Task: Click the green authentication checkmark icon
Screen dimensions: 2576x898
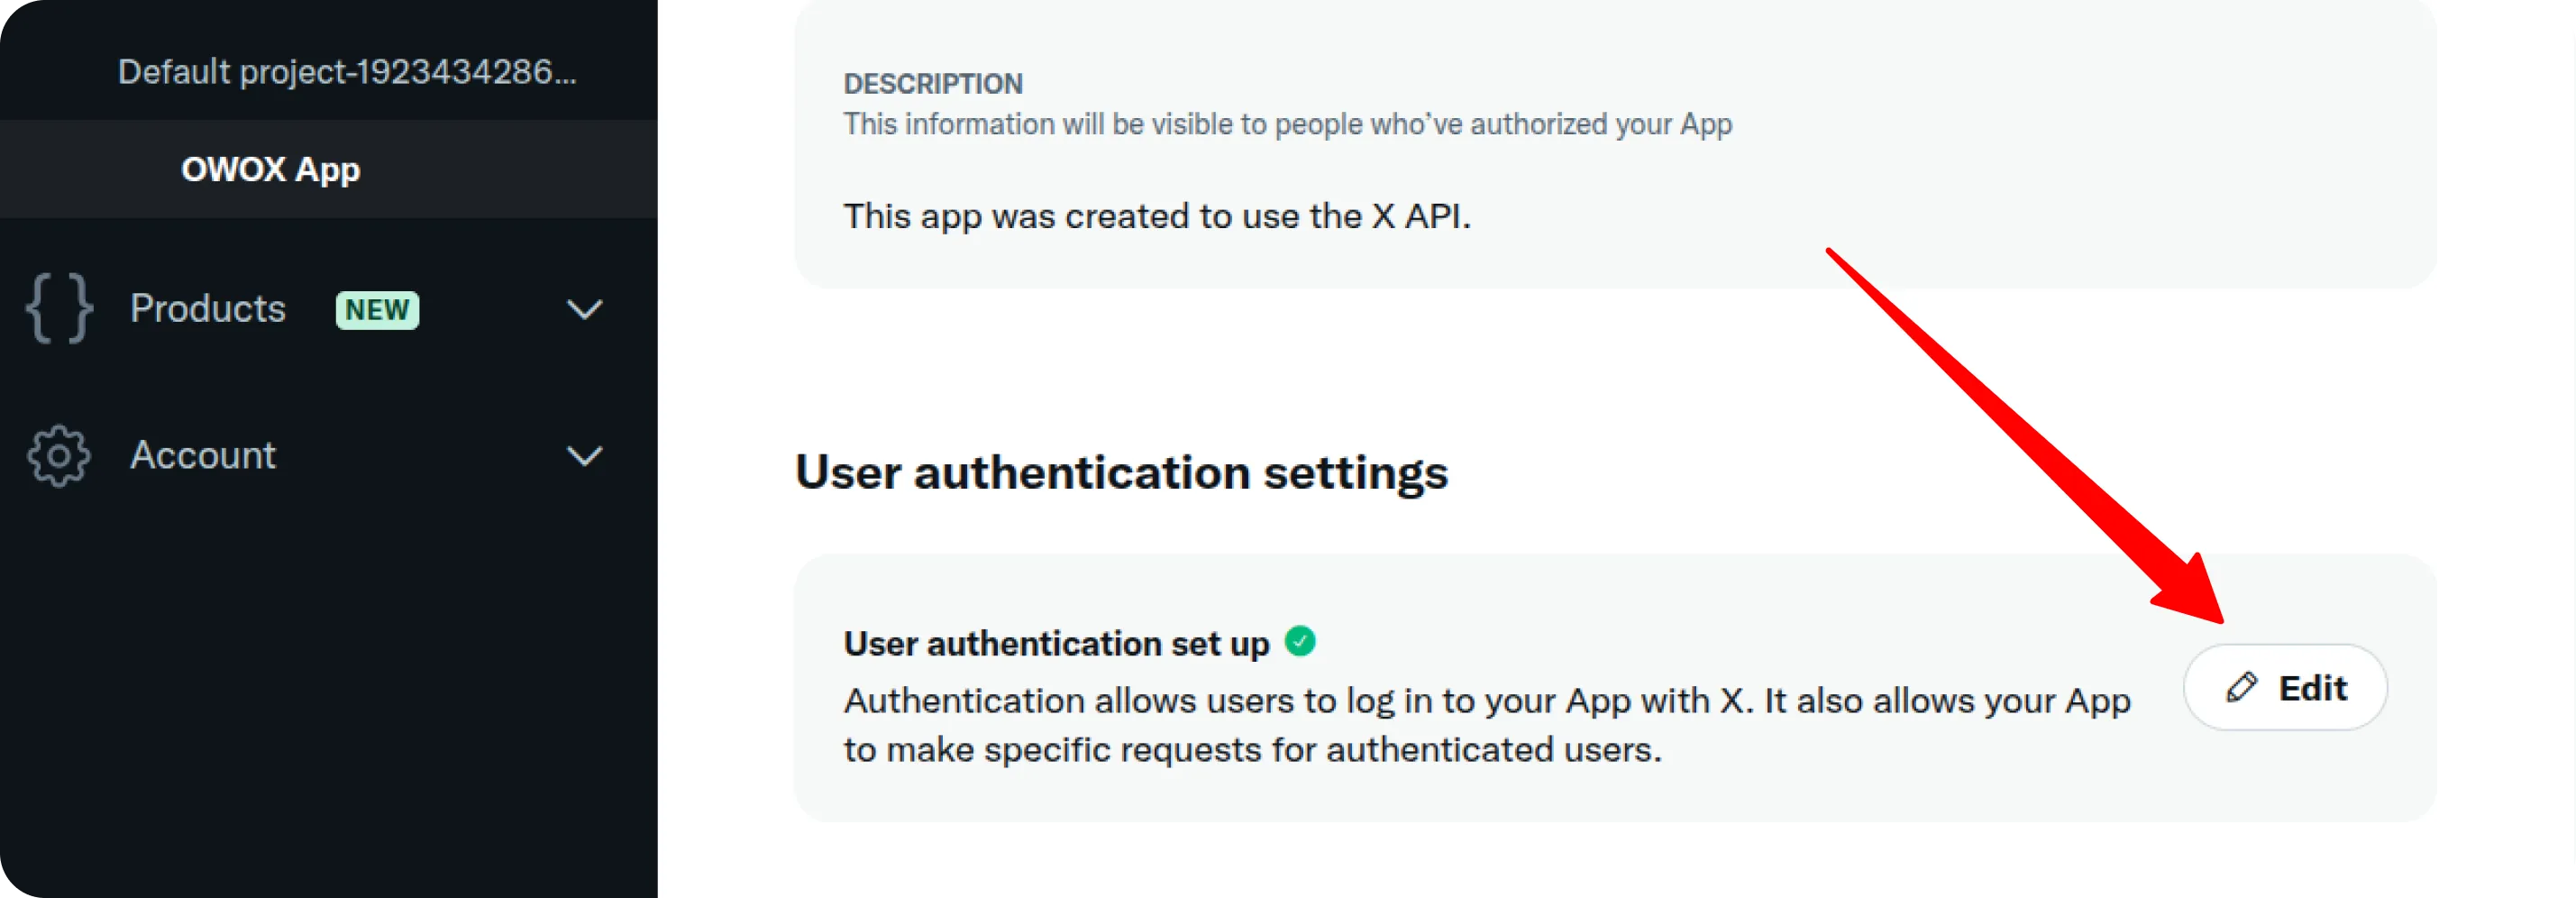Action: 1300,640
